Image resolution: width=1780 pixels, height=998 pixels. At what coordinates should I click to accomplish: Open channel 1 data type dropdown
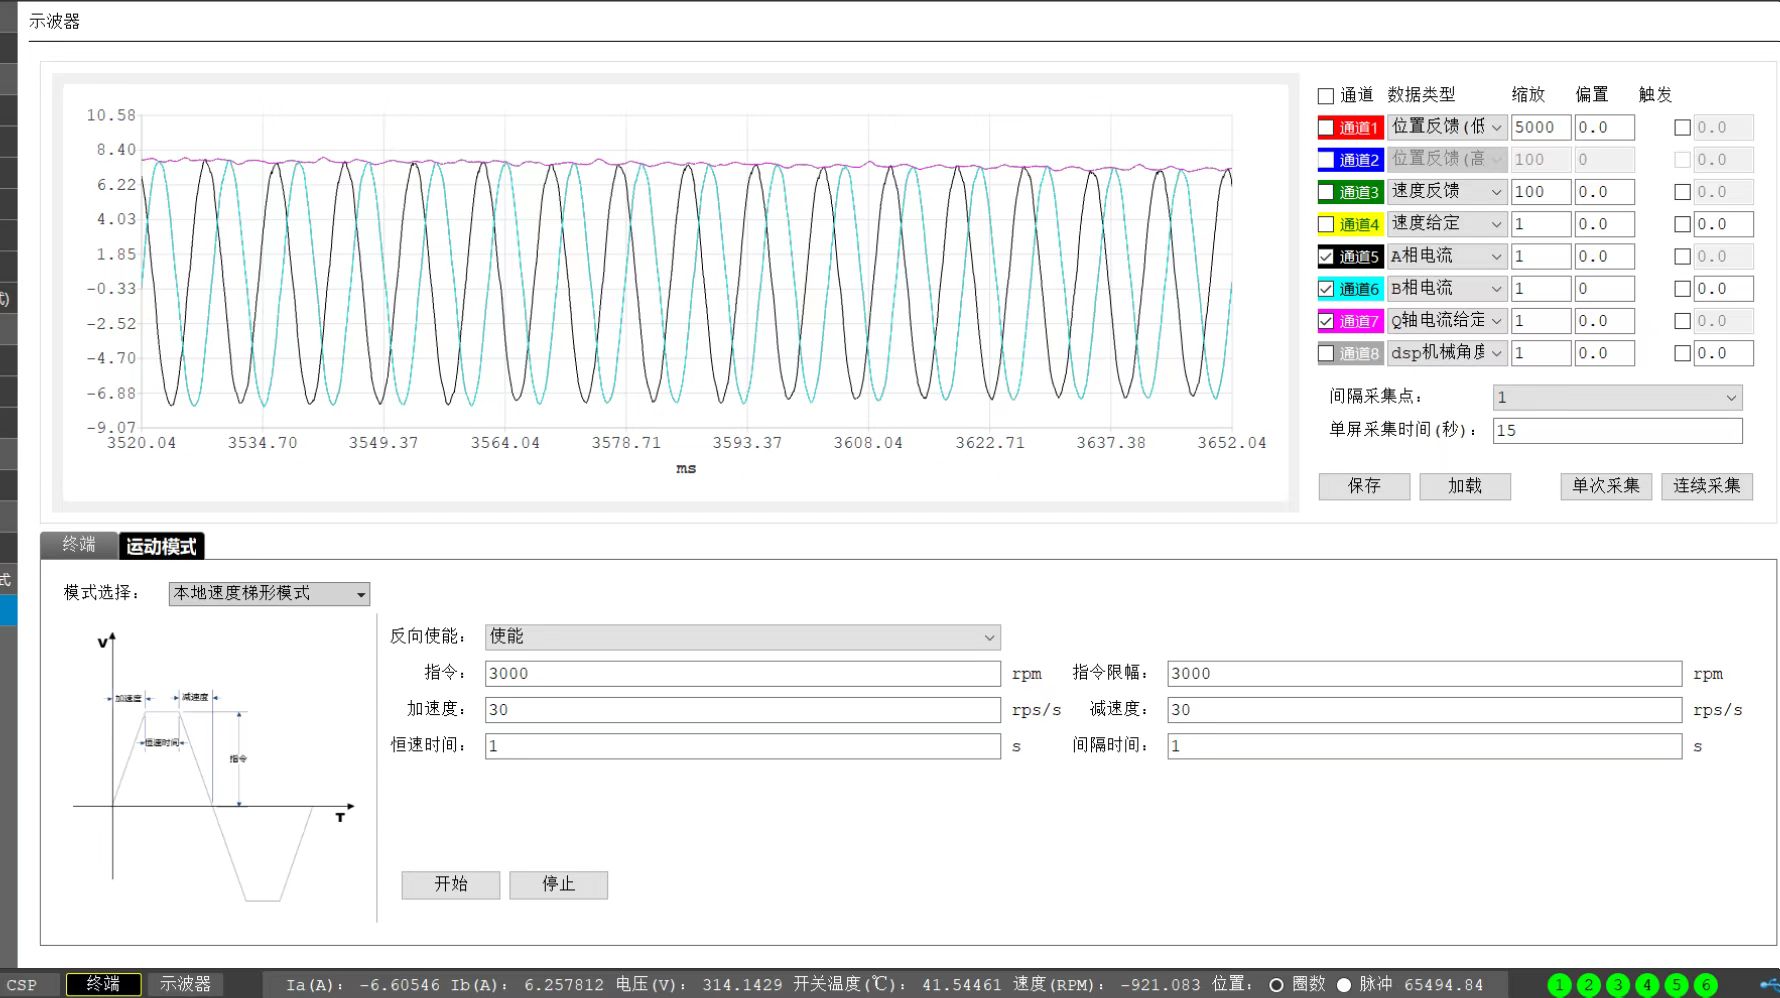(1447, 127)
